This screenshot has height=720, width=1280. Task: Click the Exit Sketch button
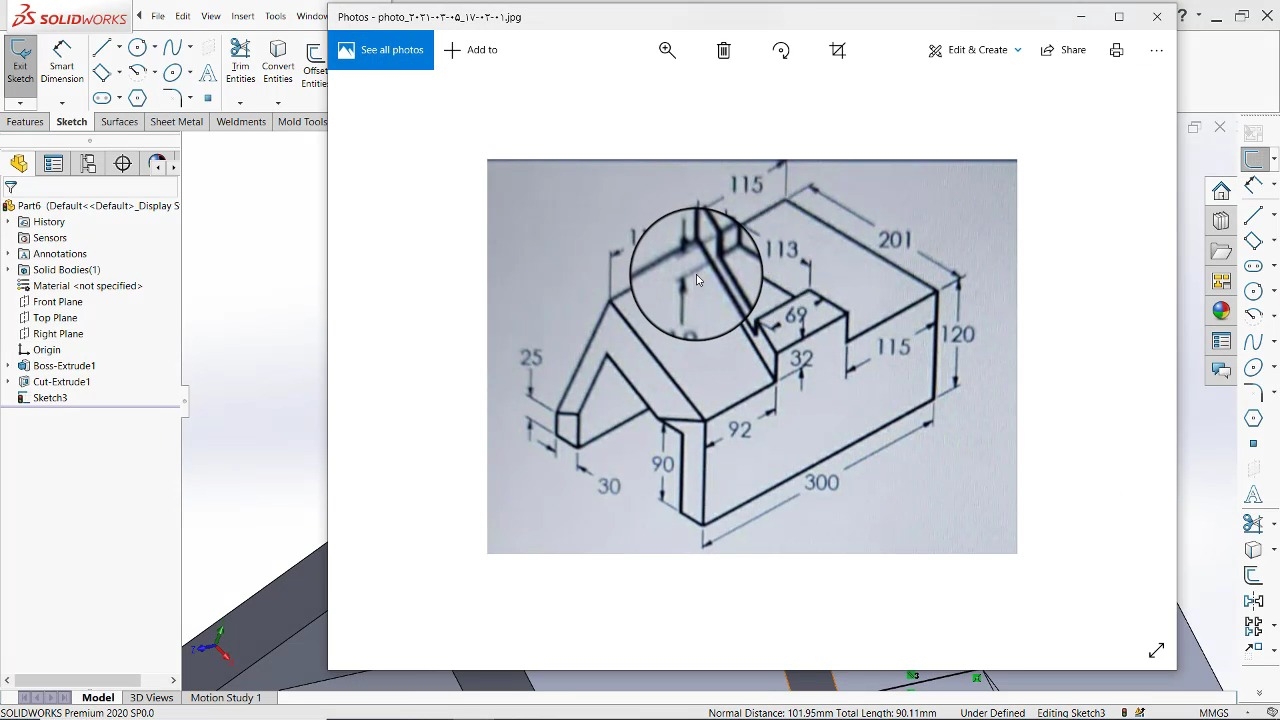(20, 62)
